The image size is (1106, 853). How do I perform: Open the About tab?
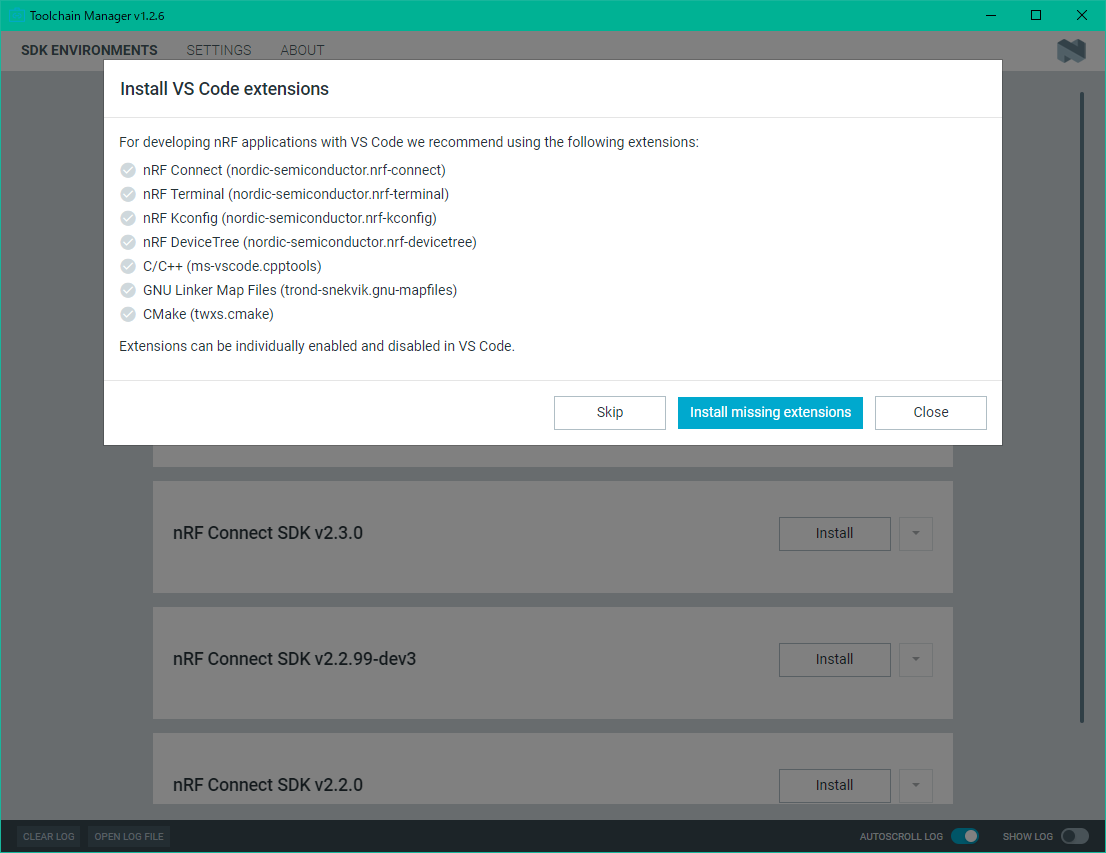[303, 50]
